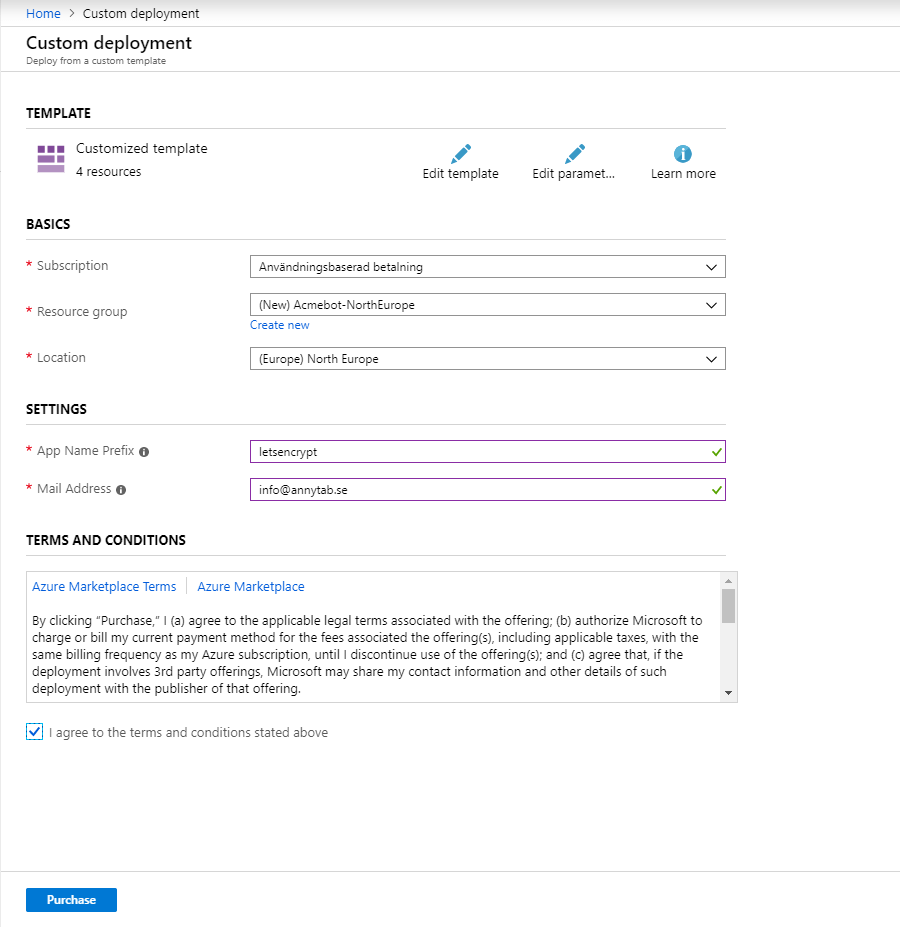Click the Location field label
The width and height of the screenshot is (900, 927).
[61, 358]
